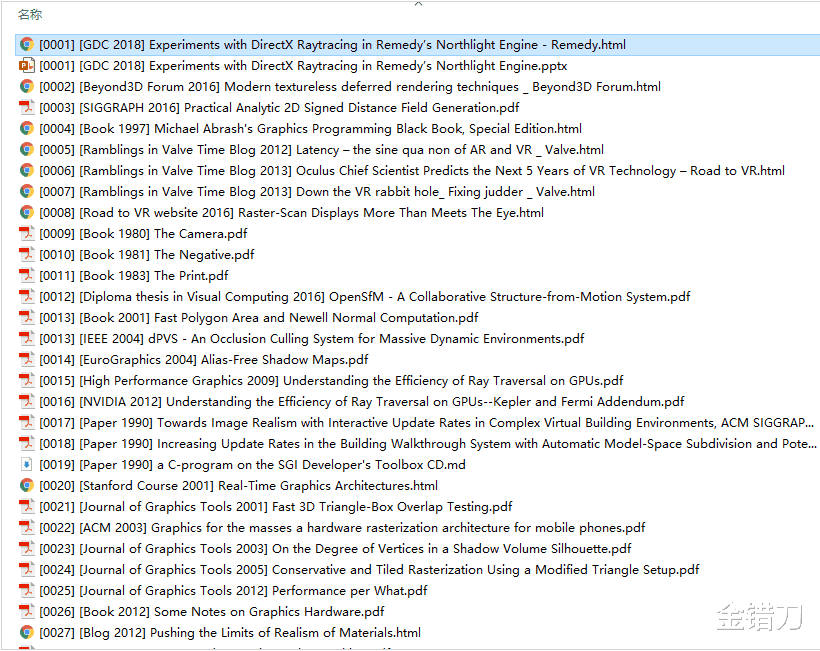Click the 名称 column header

(x=30, y=15)
